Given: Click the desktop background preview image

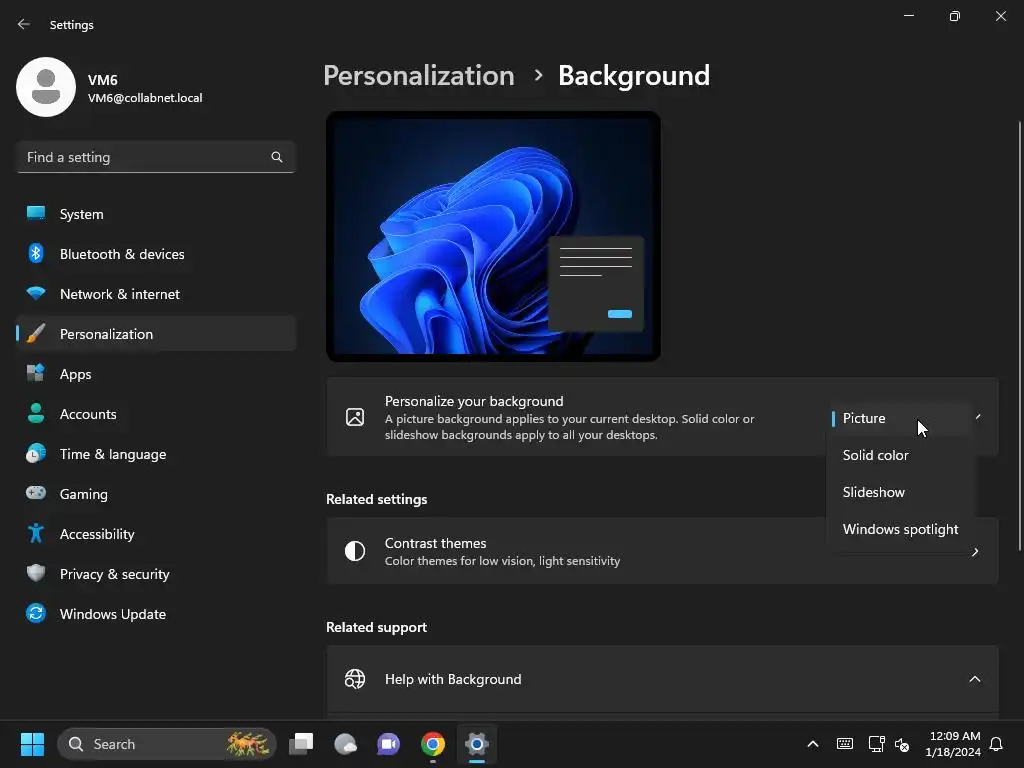Looking at the screenshot, I should tap(493, 236).
